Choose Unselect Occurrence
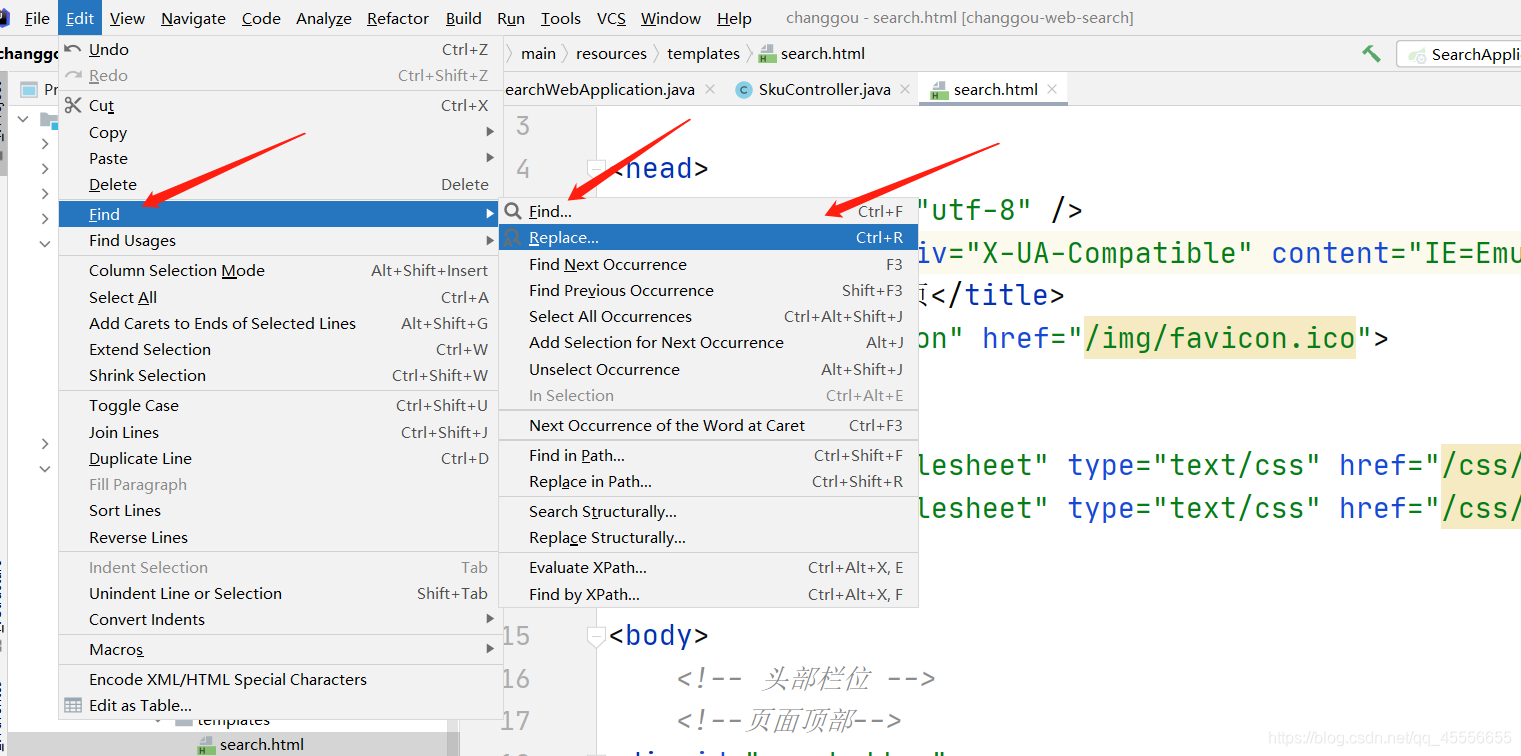The width and height of the screenshot is (1521, 756). (x=708, y=369)
